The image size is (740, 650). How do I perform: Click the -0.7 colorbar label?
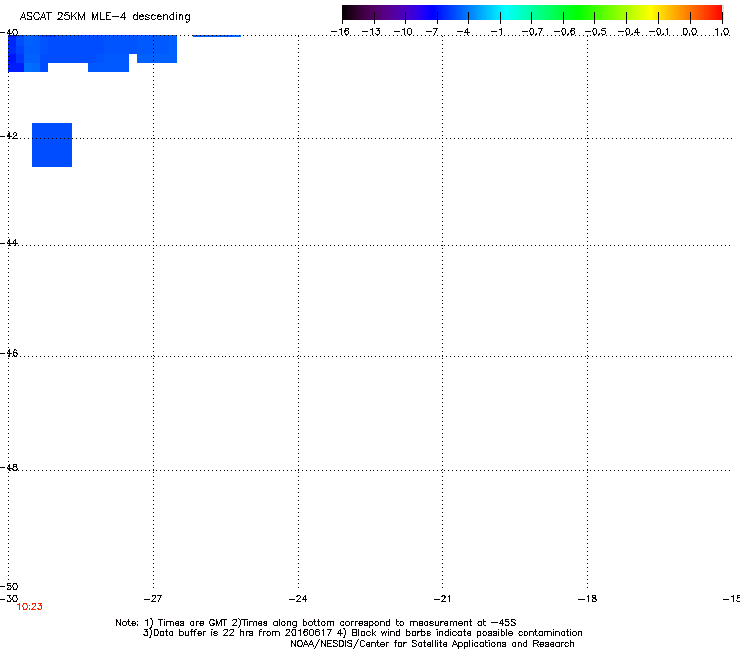(x=532, y=32)
